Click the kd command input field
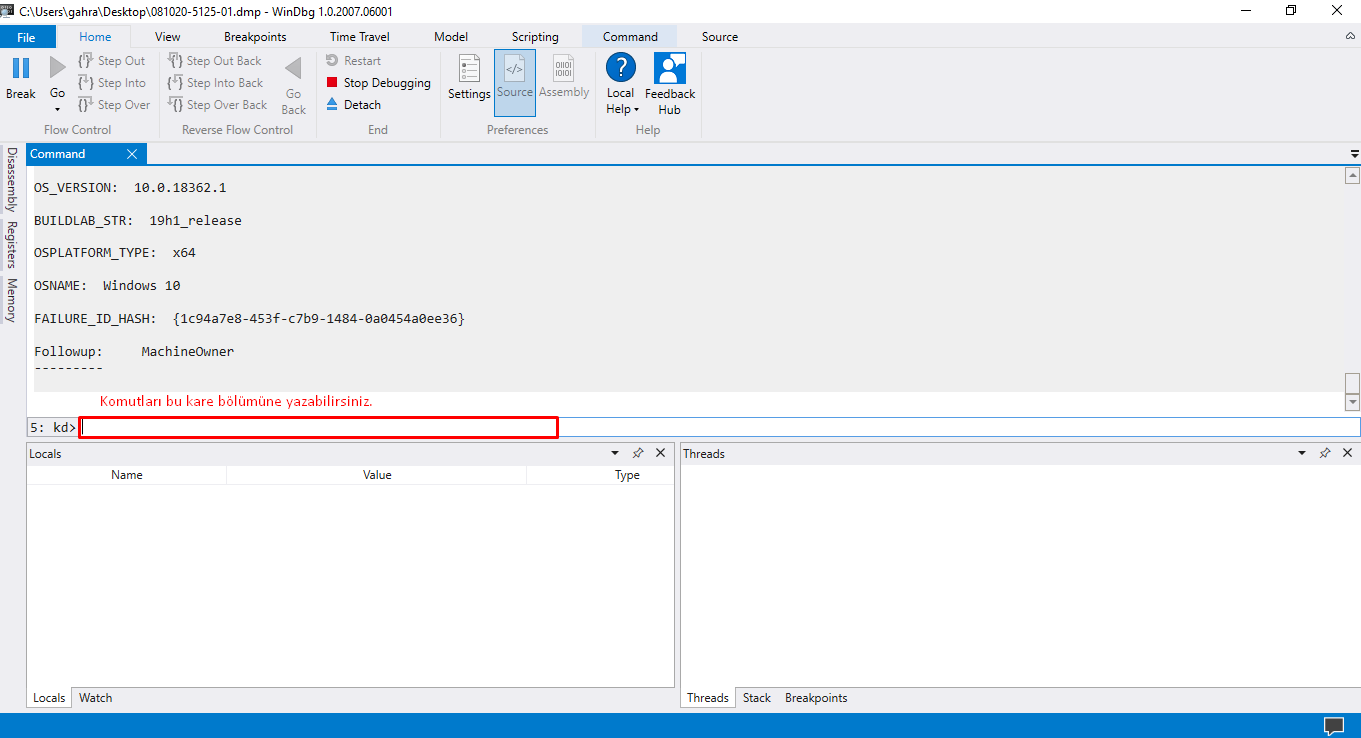The height and width of the screenshot is (738, 1361). click(719, 427)
